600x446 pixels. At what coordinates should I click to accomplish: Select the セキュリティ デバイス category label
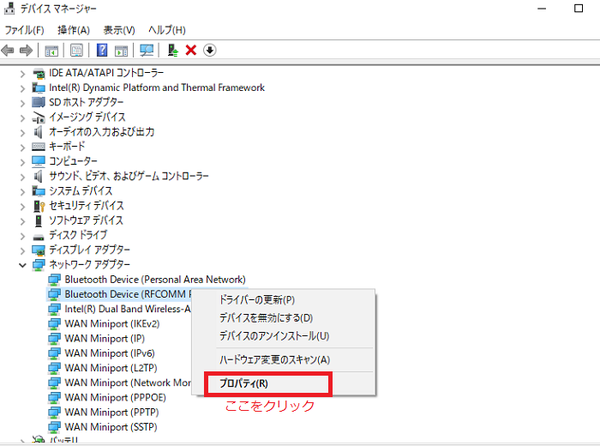[x=86, y=206]
